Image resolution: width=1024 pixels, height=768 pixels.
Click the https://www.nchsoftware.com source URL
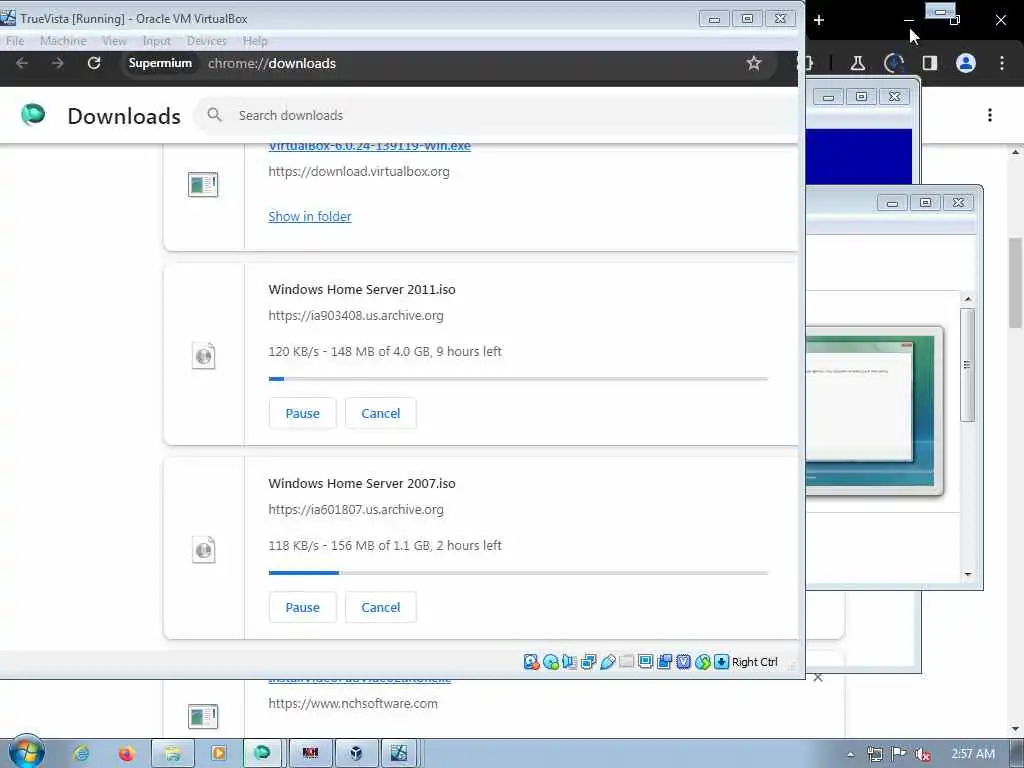tap(353, 703)
